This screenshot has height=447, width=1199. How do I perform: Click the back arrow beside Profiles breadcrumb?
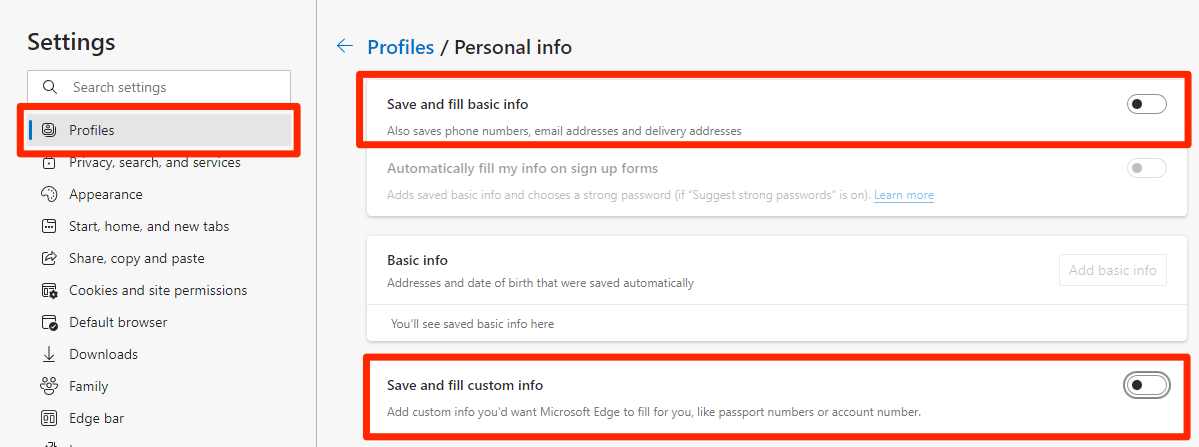coord(345,47)
